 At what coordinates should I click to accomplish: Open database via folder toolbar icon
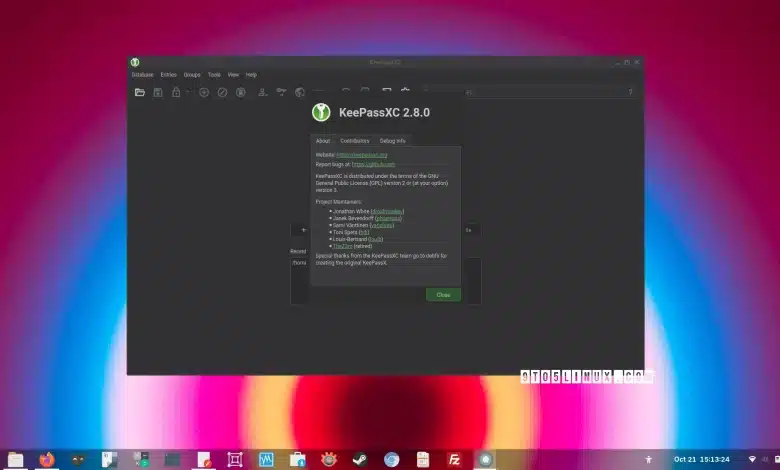tap(140, 93)
